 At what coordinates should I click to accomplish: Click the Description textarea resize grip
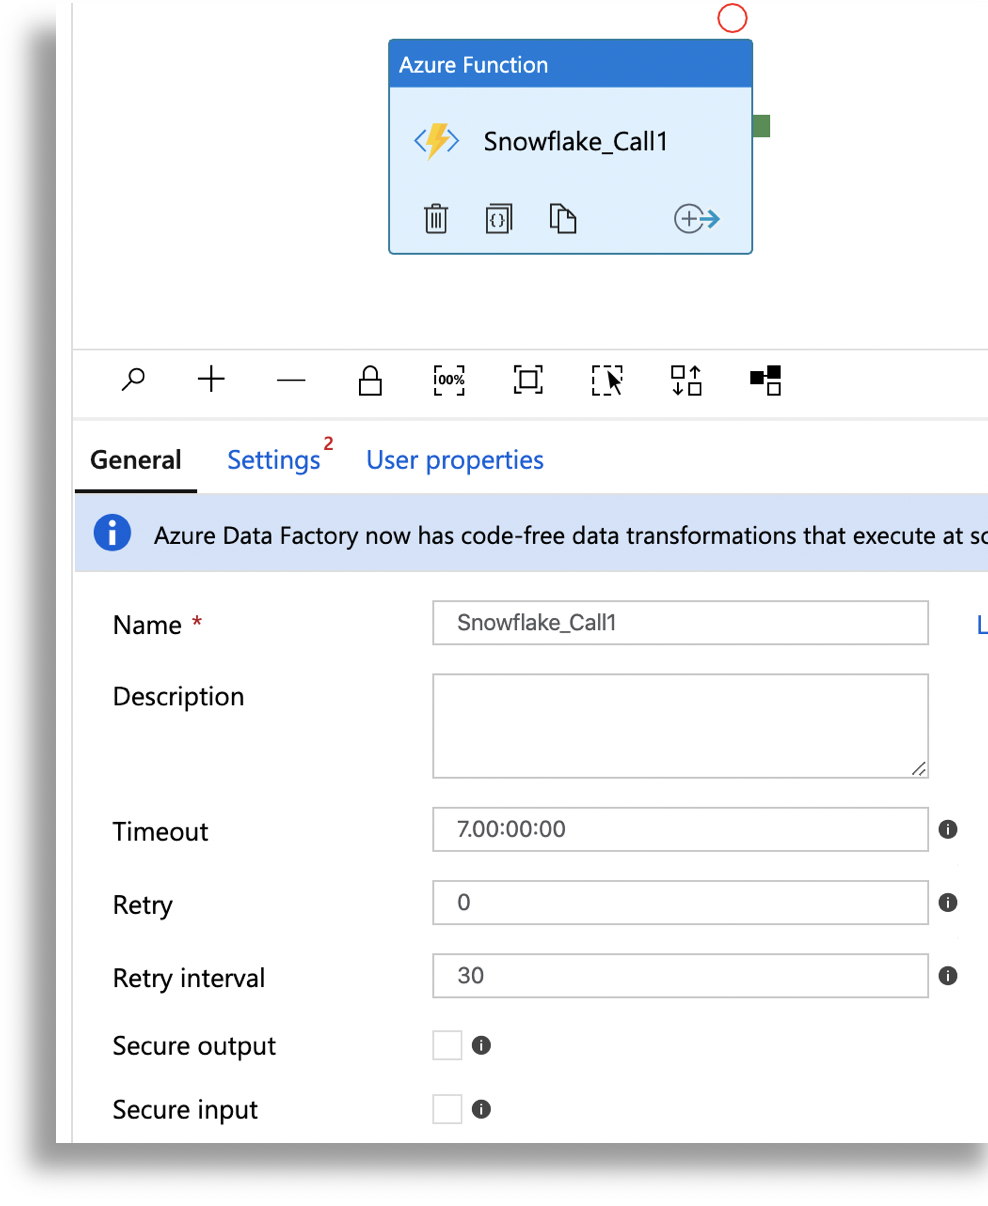click(919, 768)
